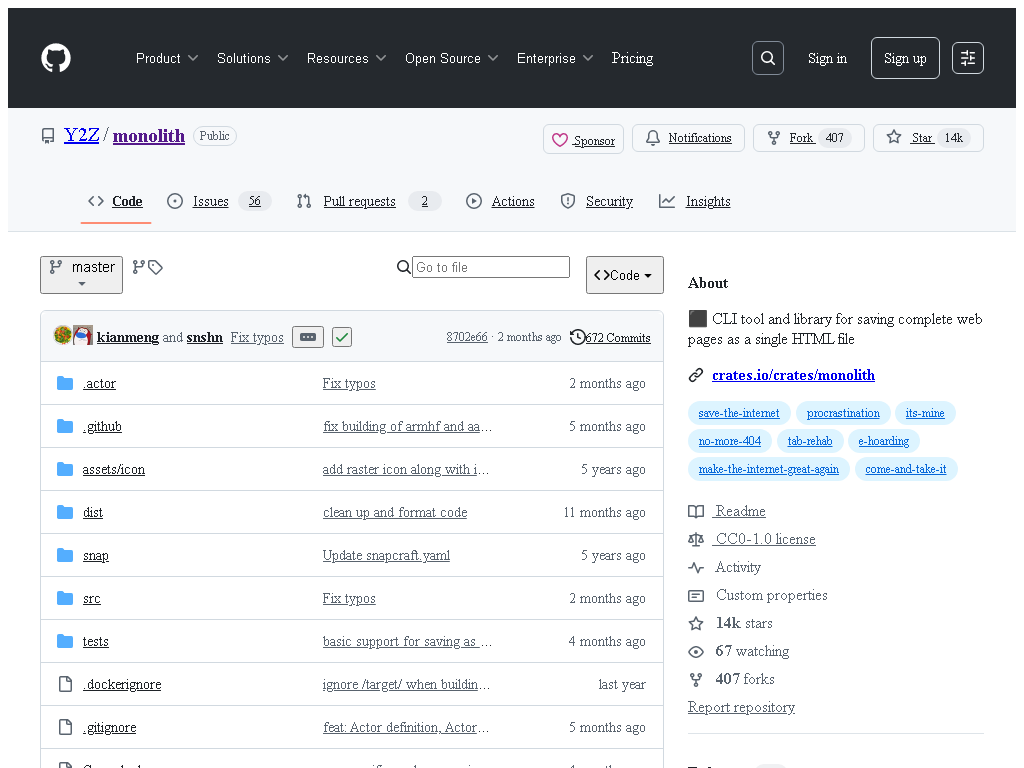Open 'clean up and format code' commit
This screenshot has height=768, width=1024.
pyautogui.click(x=395, y=512)
